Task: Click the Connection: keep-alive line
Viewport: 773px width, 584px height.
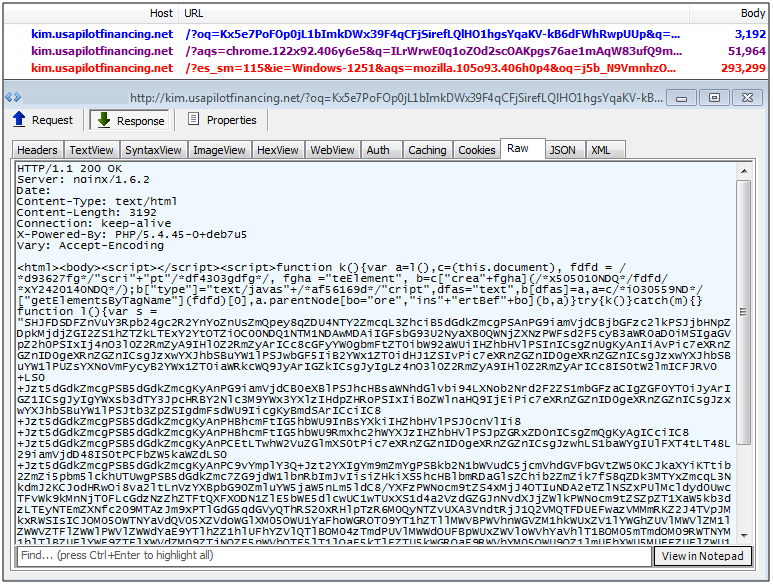Action: [x=94, y=223]
